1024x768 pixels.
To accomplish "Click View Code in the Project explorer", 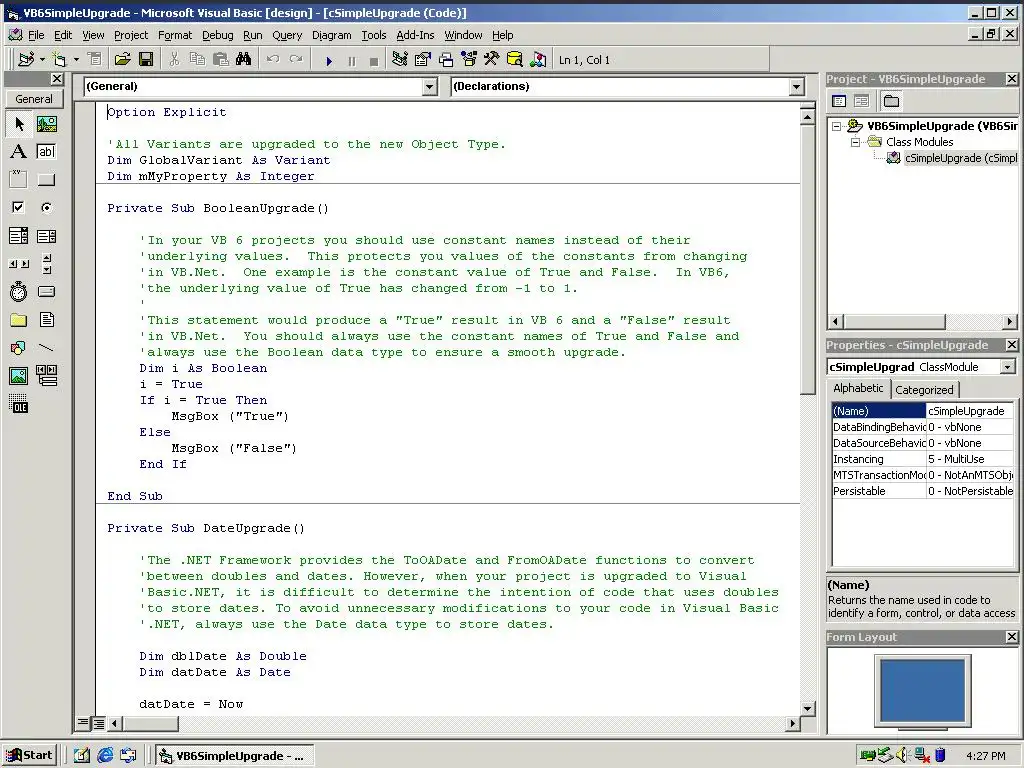I will tap(840, 101).
